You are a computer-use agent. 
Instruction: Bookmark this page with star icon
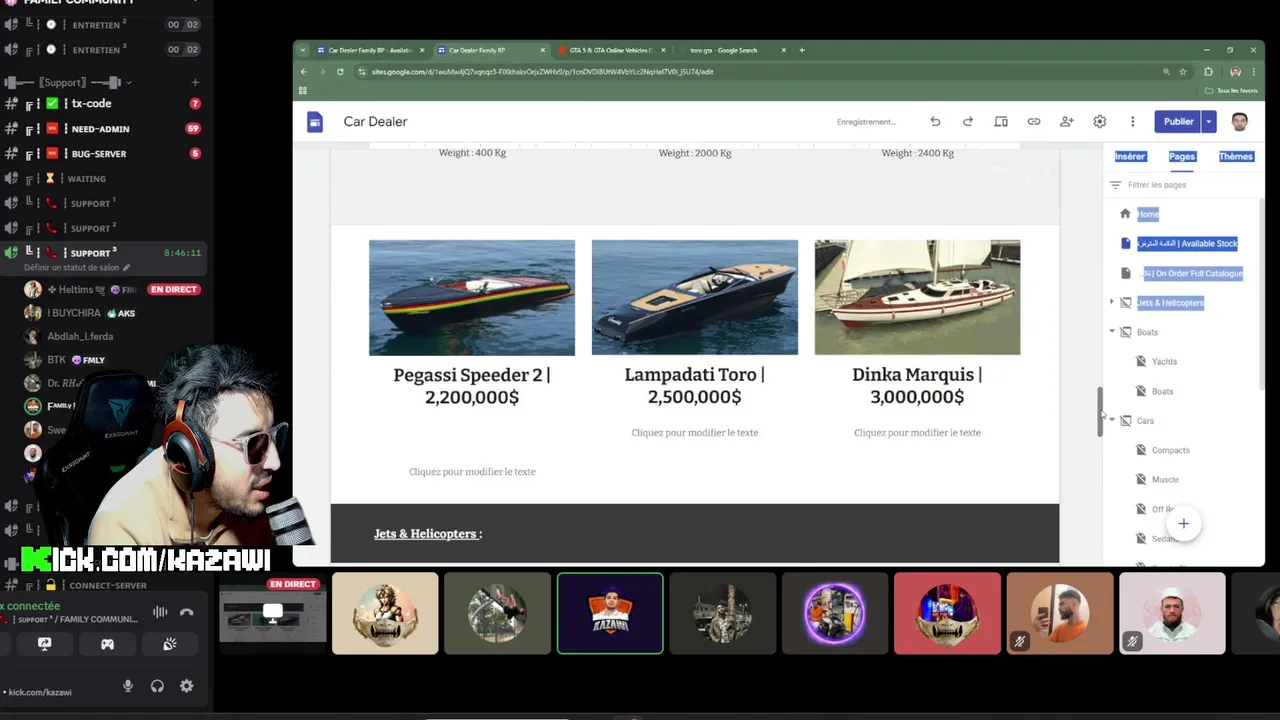pos(1183,72)
